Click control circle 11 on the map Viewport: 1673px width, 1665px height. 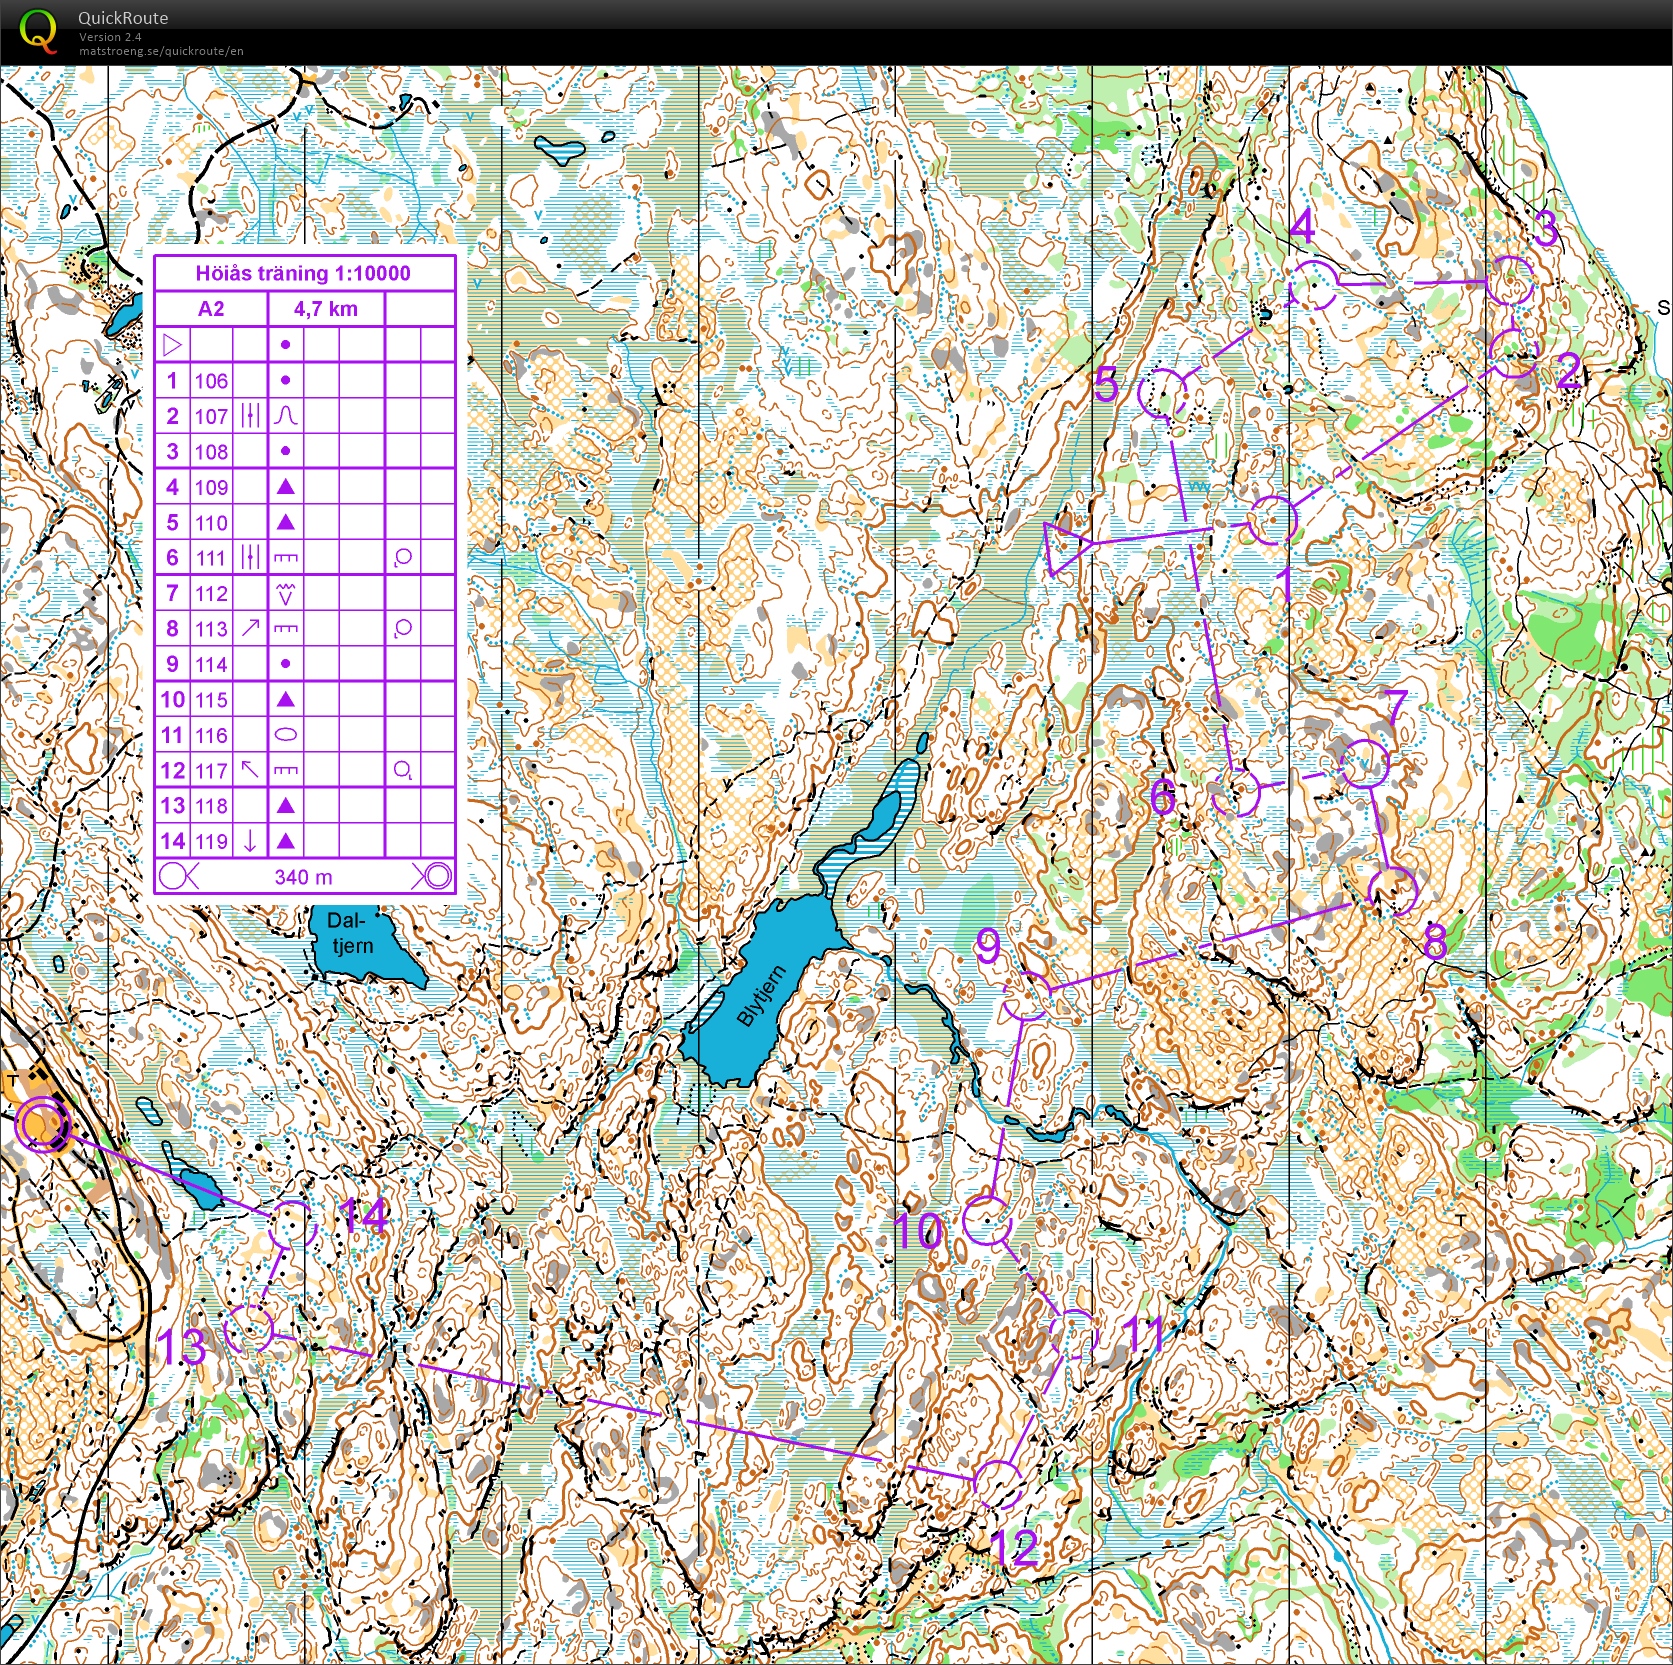1074,1335
